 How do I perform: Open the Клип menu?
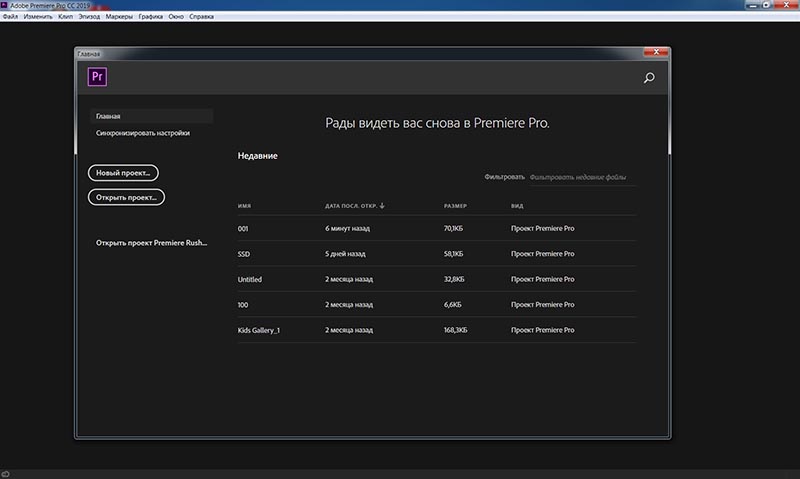click(x=65, y=16)
